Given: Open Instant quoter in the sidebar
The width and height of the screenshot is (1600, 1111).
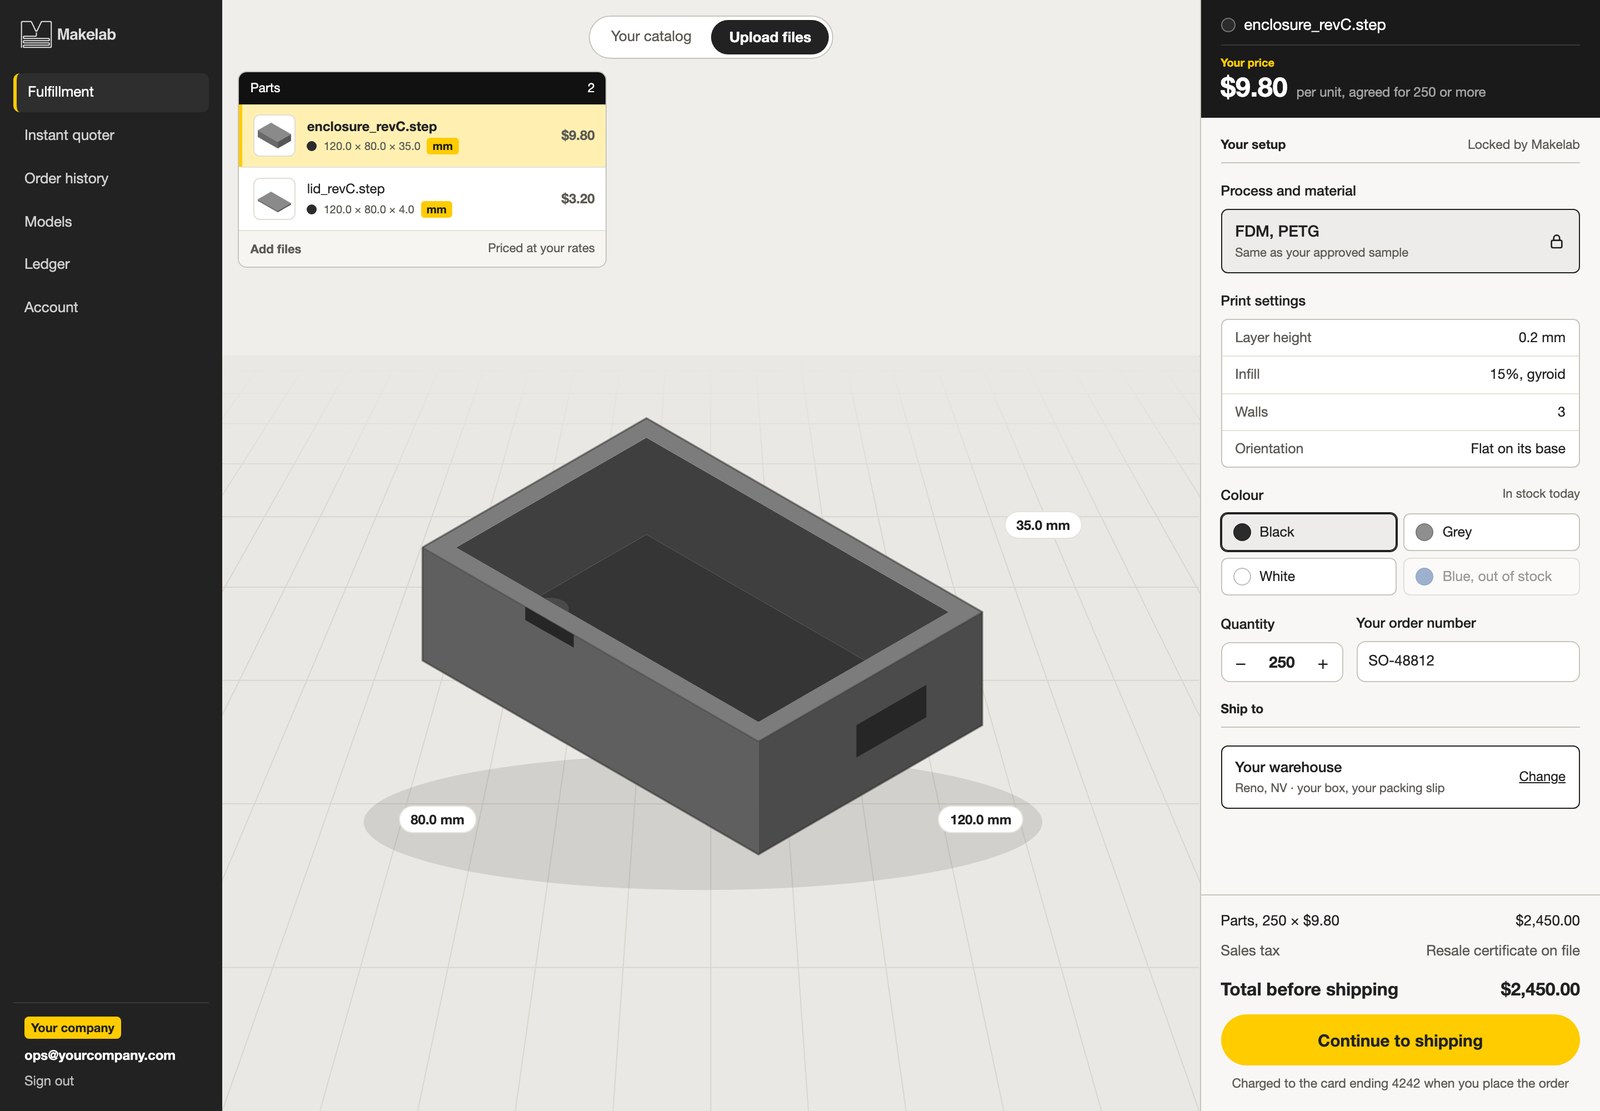Looking at the screenshot, I should click(x=69, y=135).
